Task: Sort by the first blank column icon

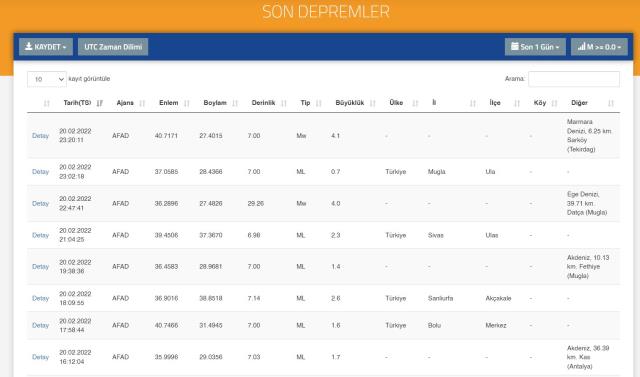Action: point(47,103)
